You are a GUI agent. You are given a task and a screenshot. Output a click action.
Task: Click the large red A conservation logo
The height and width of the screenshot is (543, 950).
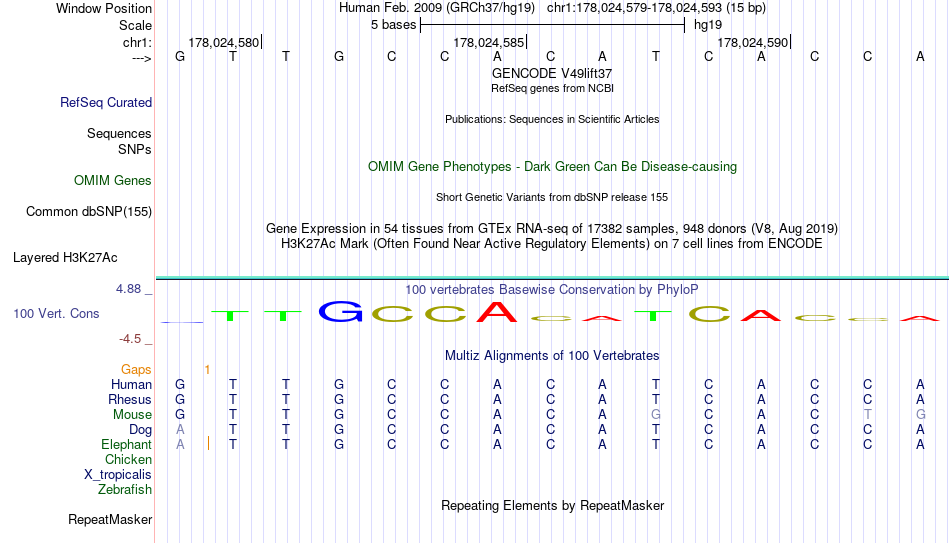coord(497,311)
